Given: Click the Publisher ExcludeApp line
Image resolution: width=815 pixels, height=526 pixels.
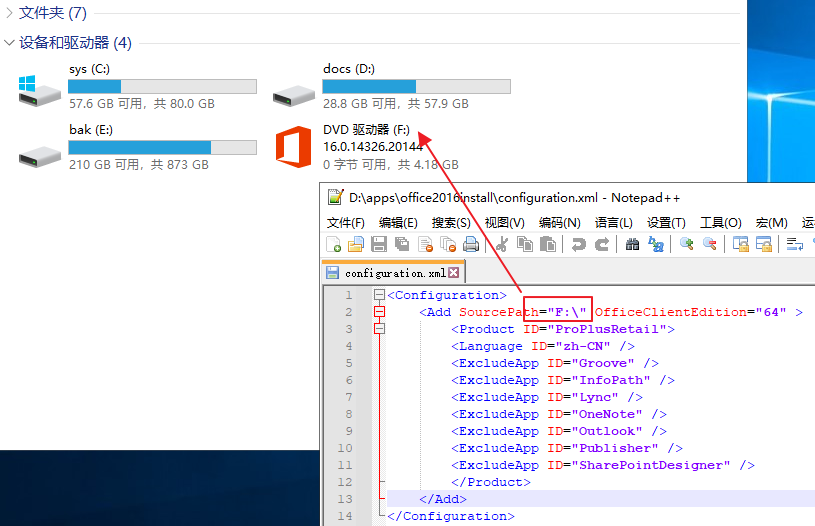Looking at the screenshot, I should [567, 448].
